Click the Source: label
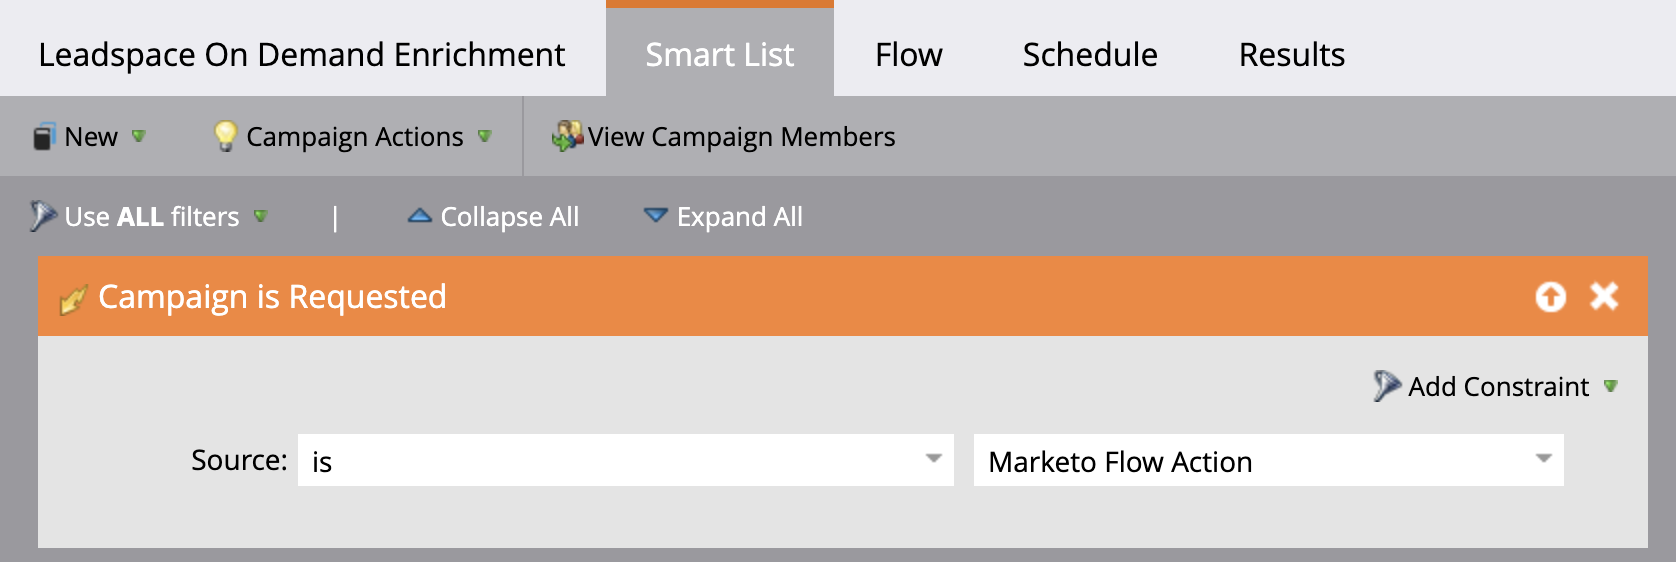Viewport: 1676px width, 562px height. tap(239, 460)
